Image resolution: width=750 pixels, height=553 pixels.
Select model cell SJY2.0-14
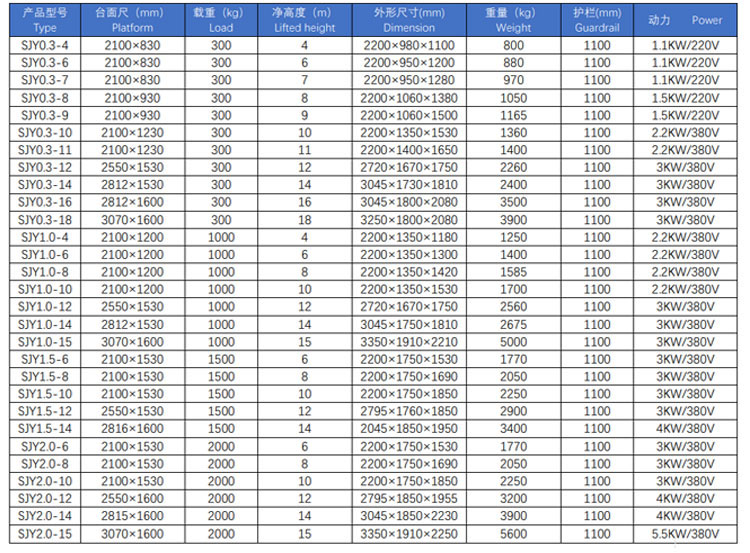click(45, 516)
